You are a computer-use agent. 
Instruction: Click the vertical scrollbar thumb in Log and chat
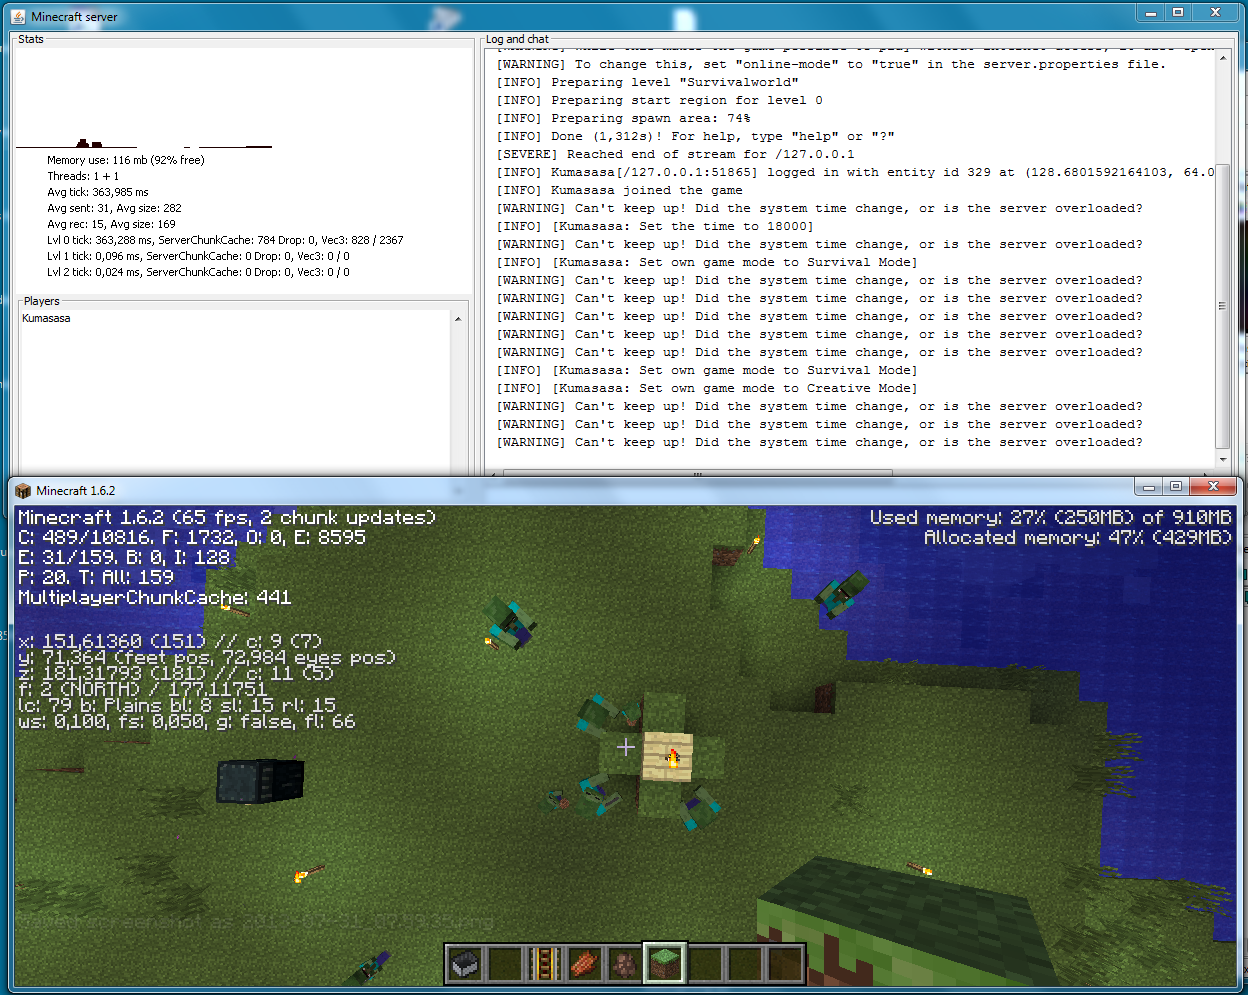(1222, 305)
